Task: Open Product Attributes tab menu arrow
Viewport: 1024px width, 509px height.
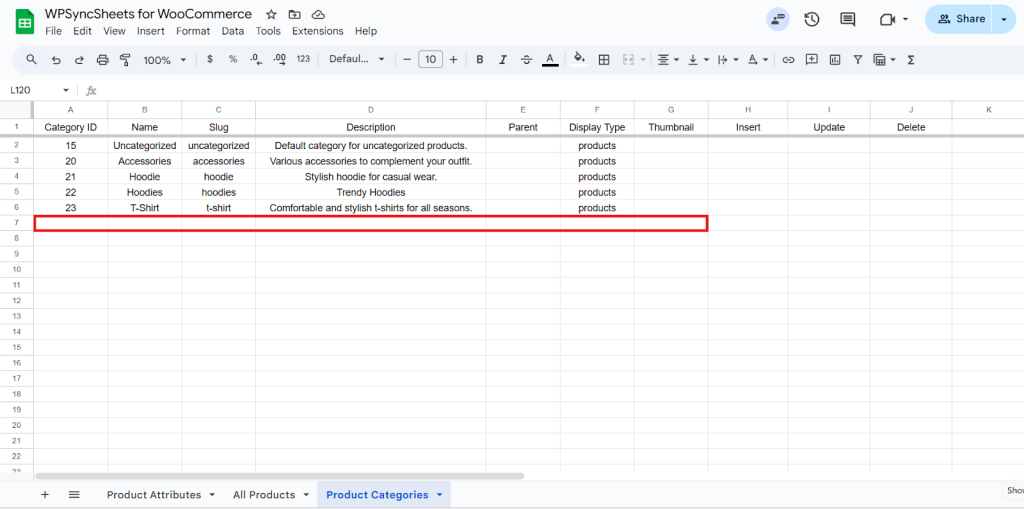Action: point(212,495)
